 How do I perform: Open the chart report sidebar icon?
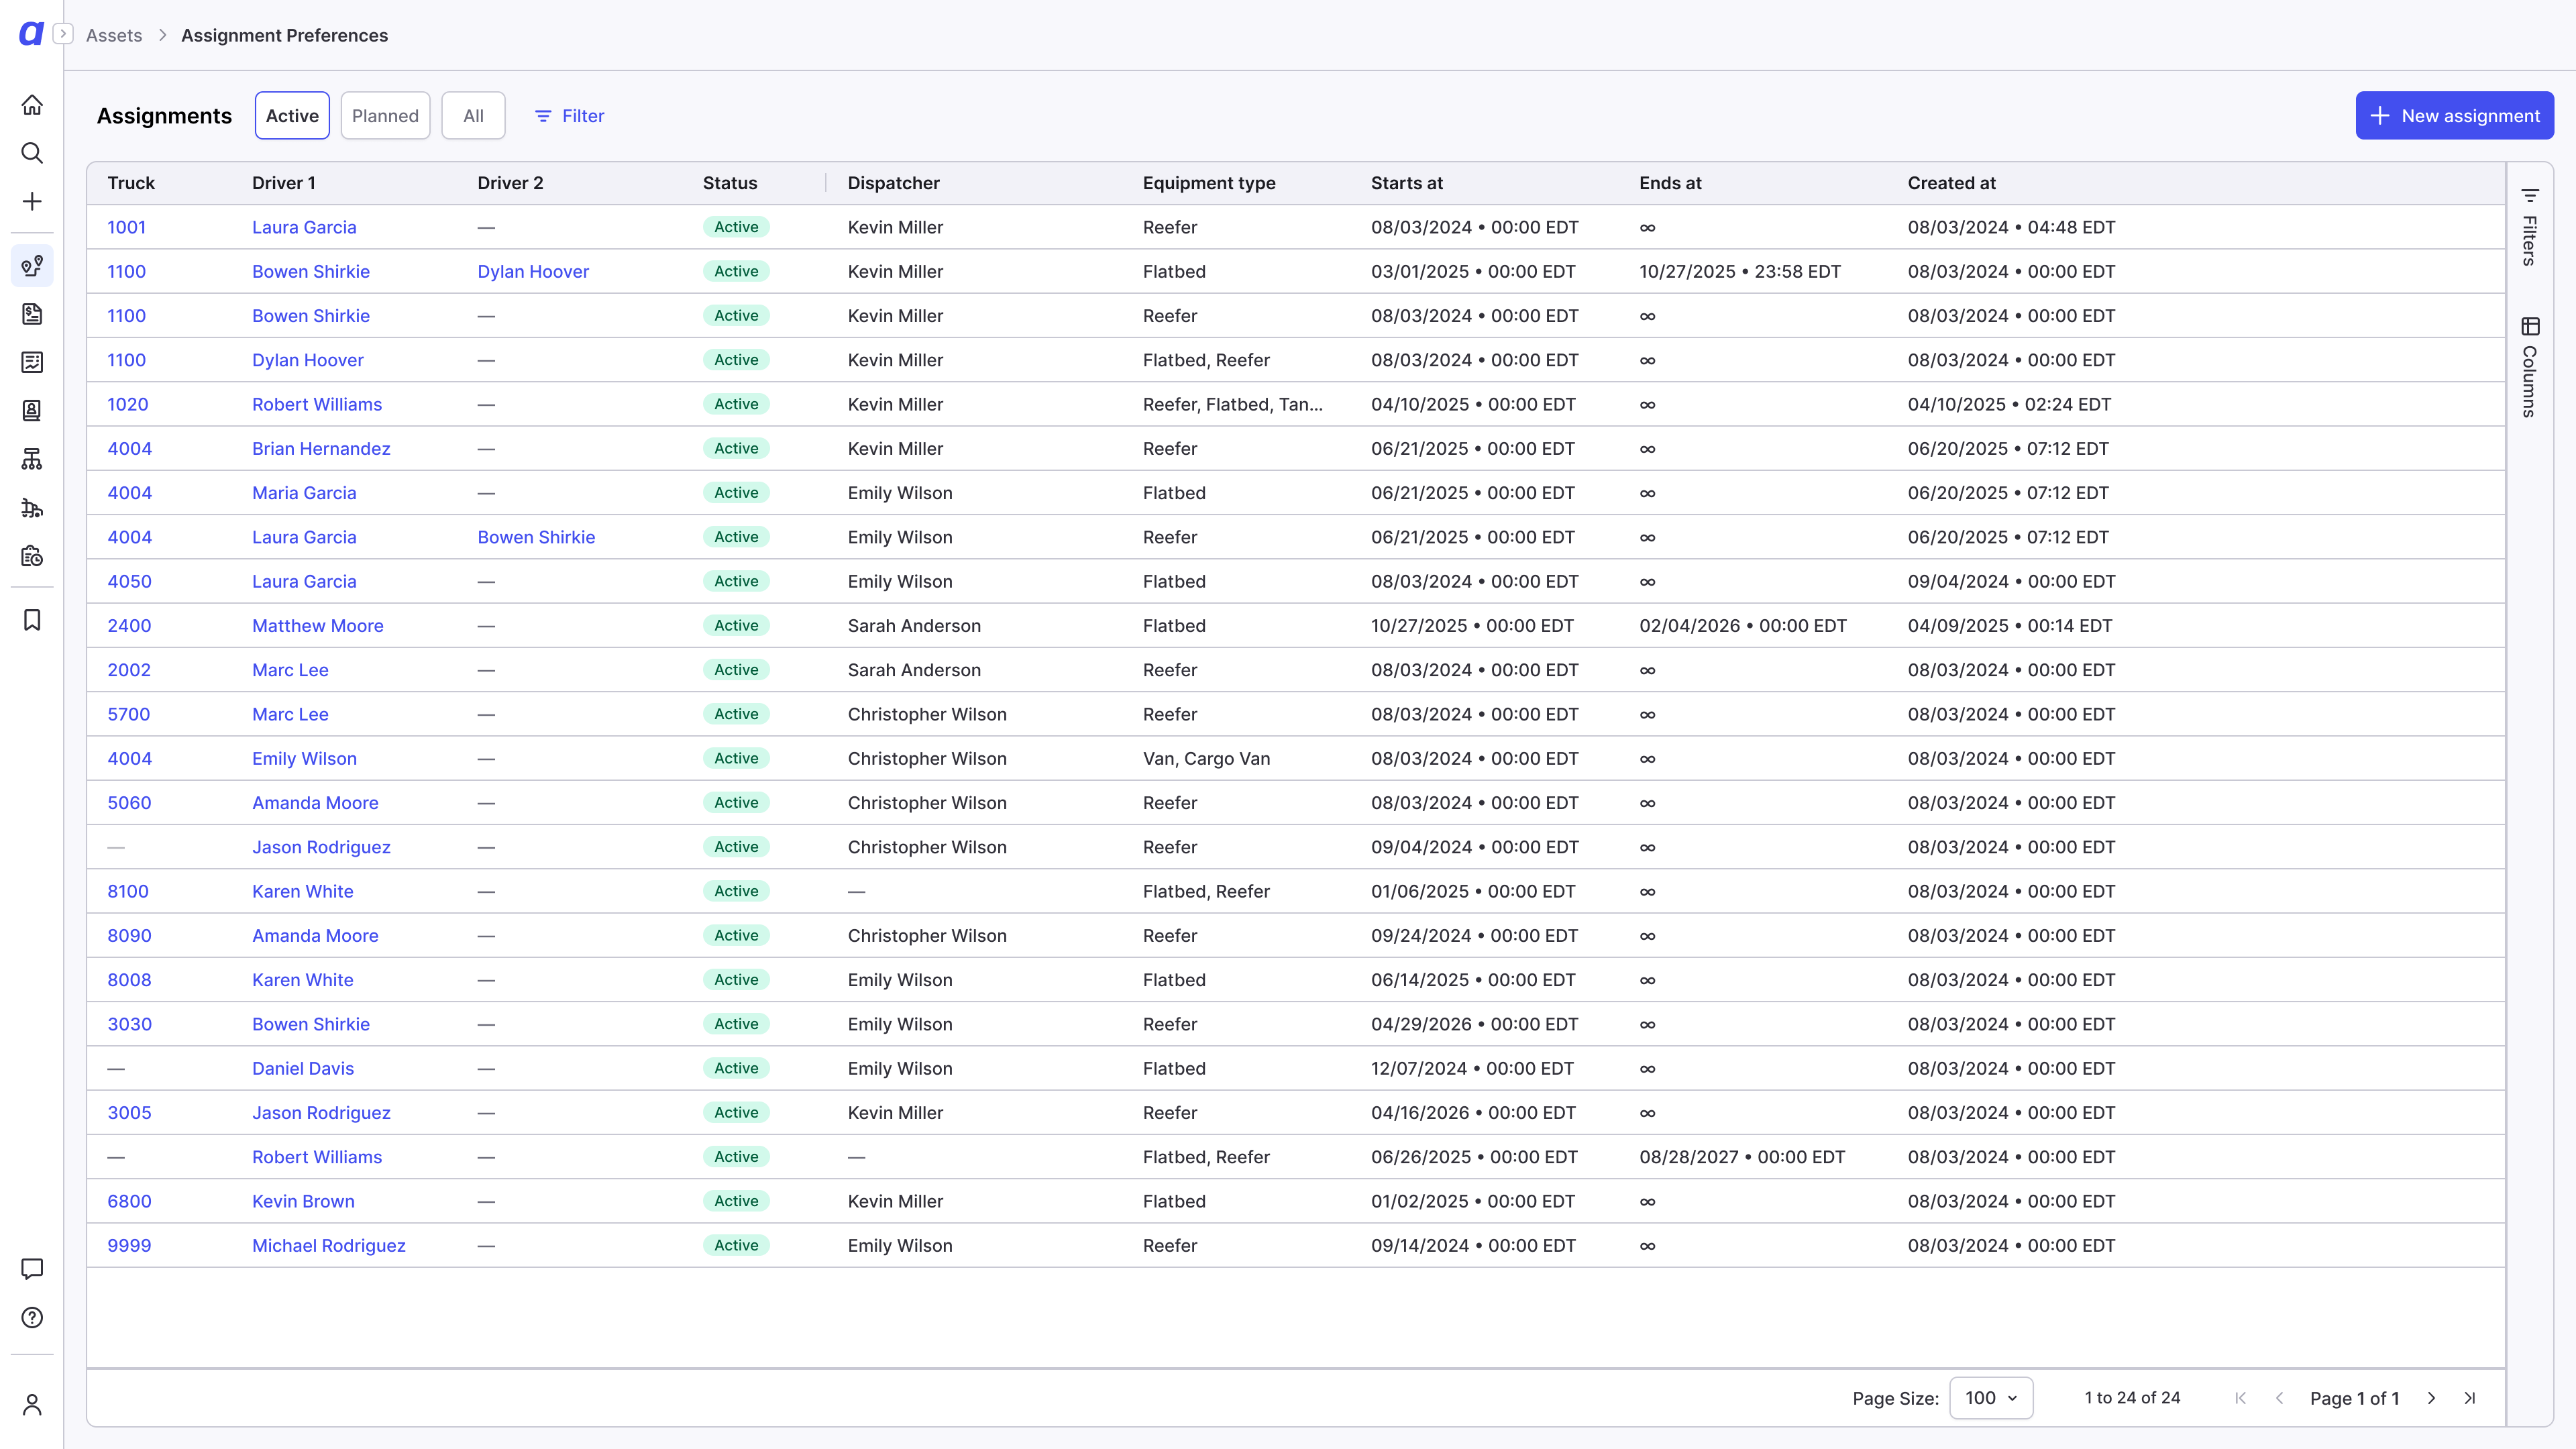[x=32, y=362]
